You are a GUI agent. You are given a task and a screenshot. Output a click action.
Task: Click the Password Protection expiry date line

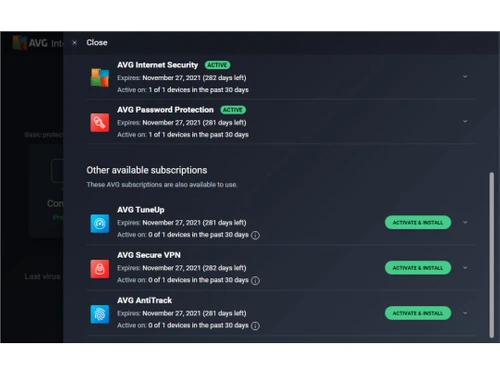(182, 123)
